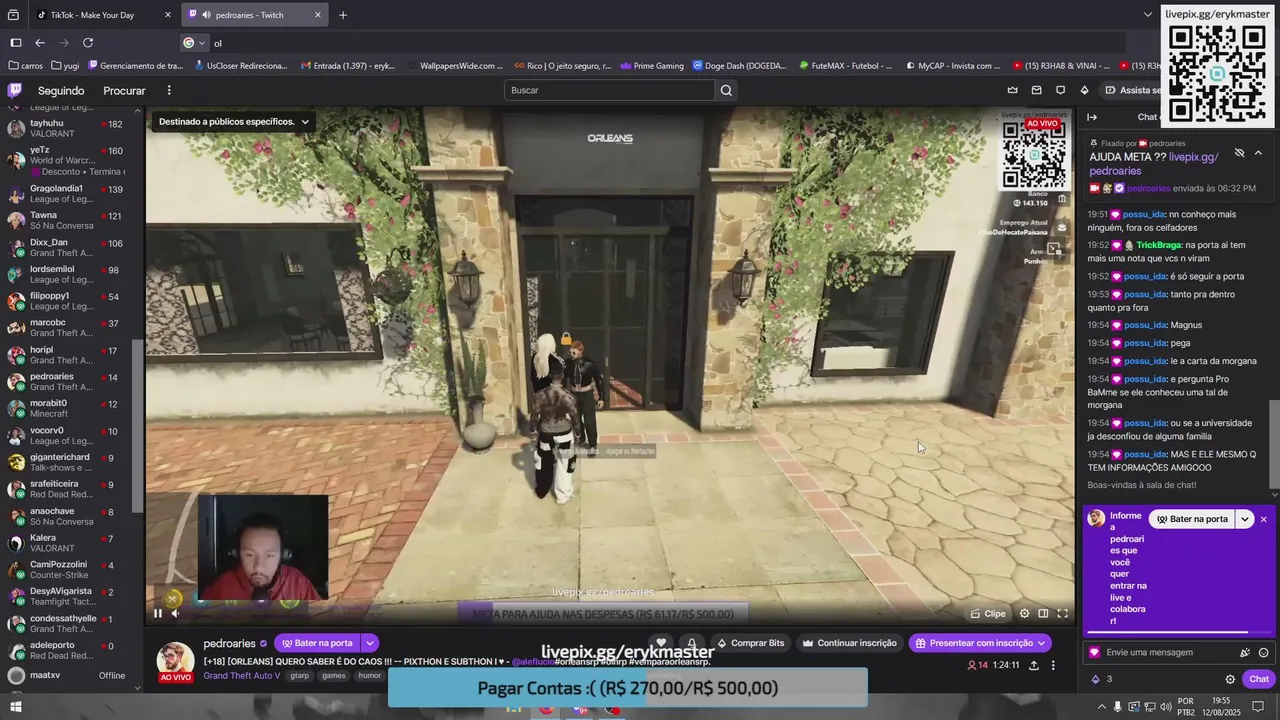
Task: Go to Procurar tab
Action: coord(124,90)
